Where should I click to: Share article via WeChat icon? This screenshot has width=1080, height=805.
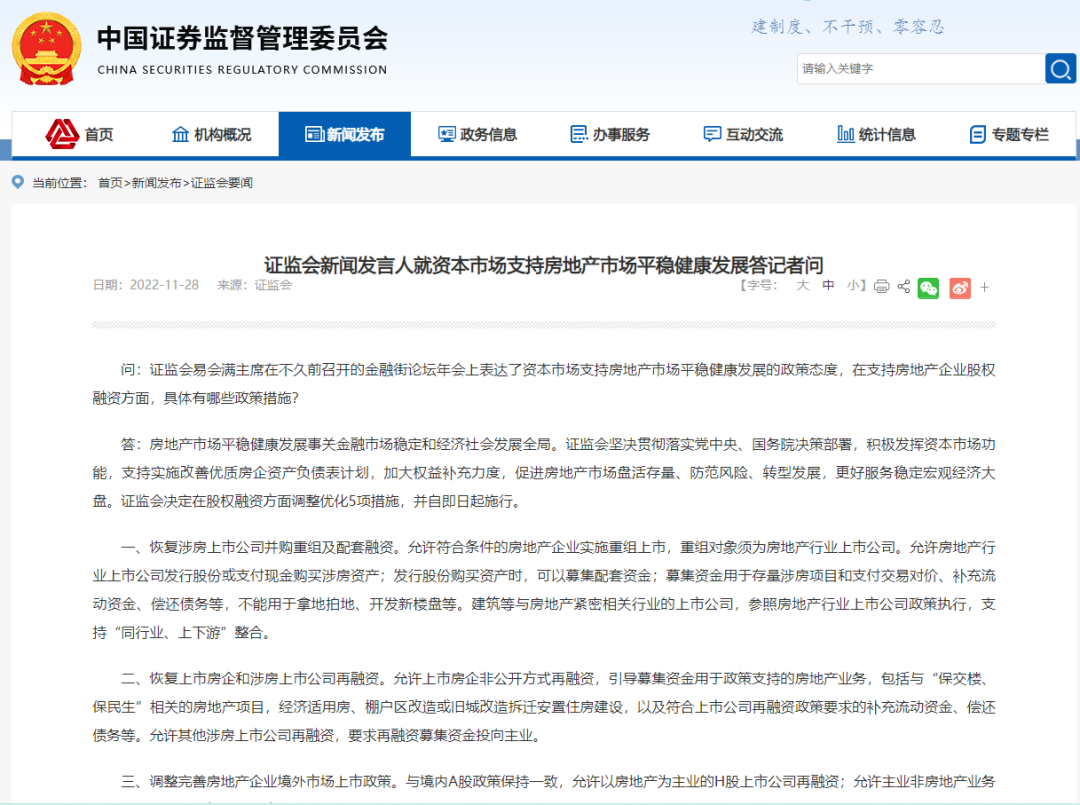pyautogui.click(x=928, y=288)
